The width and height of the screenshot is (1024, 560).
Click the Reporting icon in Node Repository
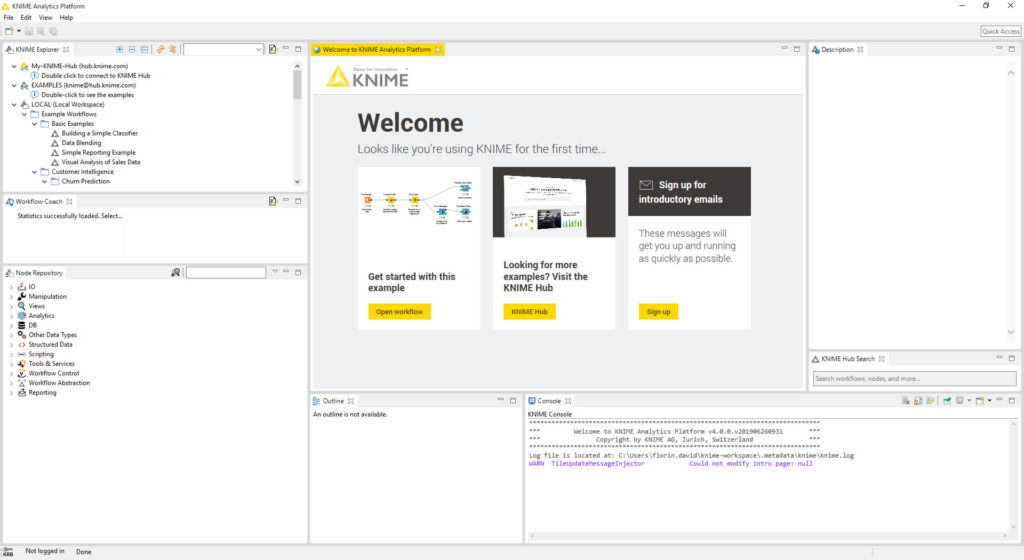tap(22, 392)
